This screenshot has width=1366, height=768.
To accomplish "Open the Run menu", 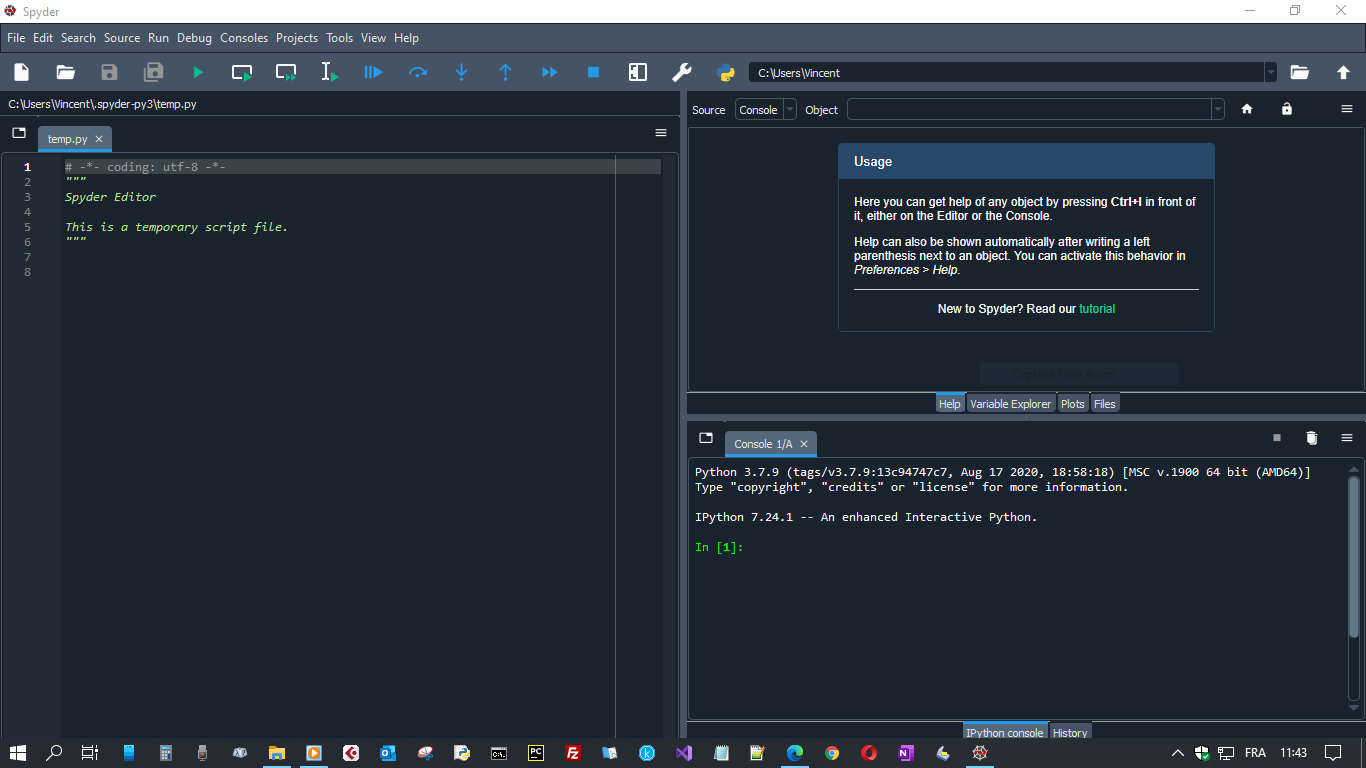I will [x=158, y=38].
